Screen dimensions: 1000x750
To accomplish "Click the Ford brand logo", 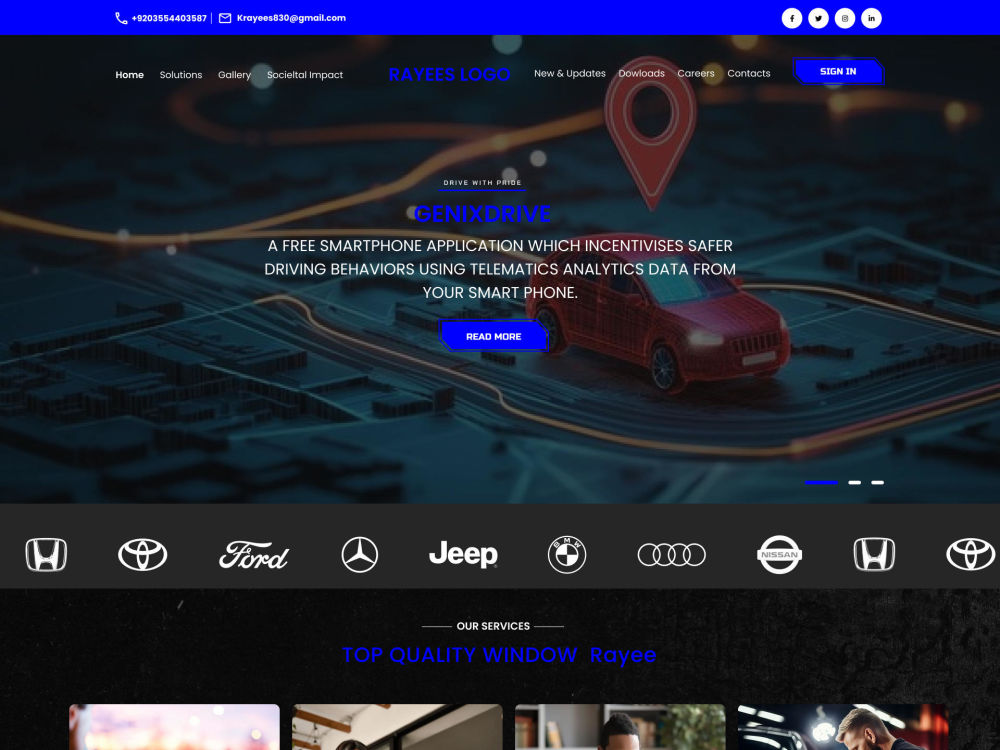I will (x=254, y=555).
